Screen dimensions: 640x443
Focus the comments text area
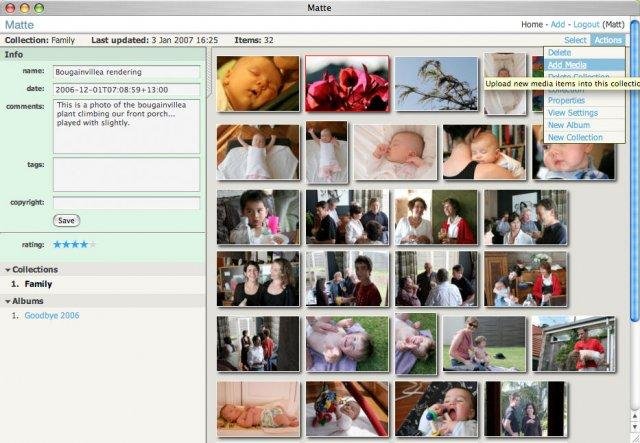pos(126,126)
